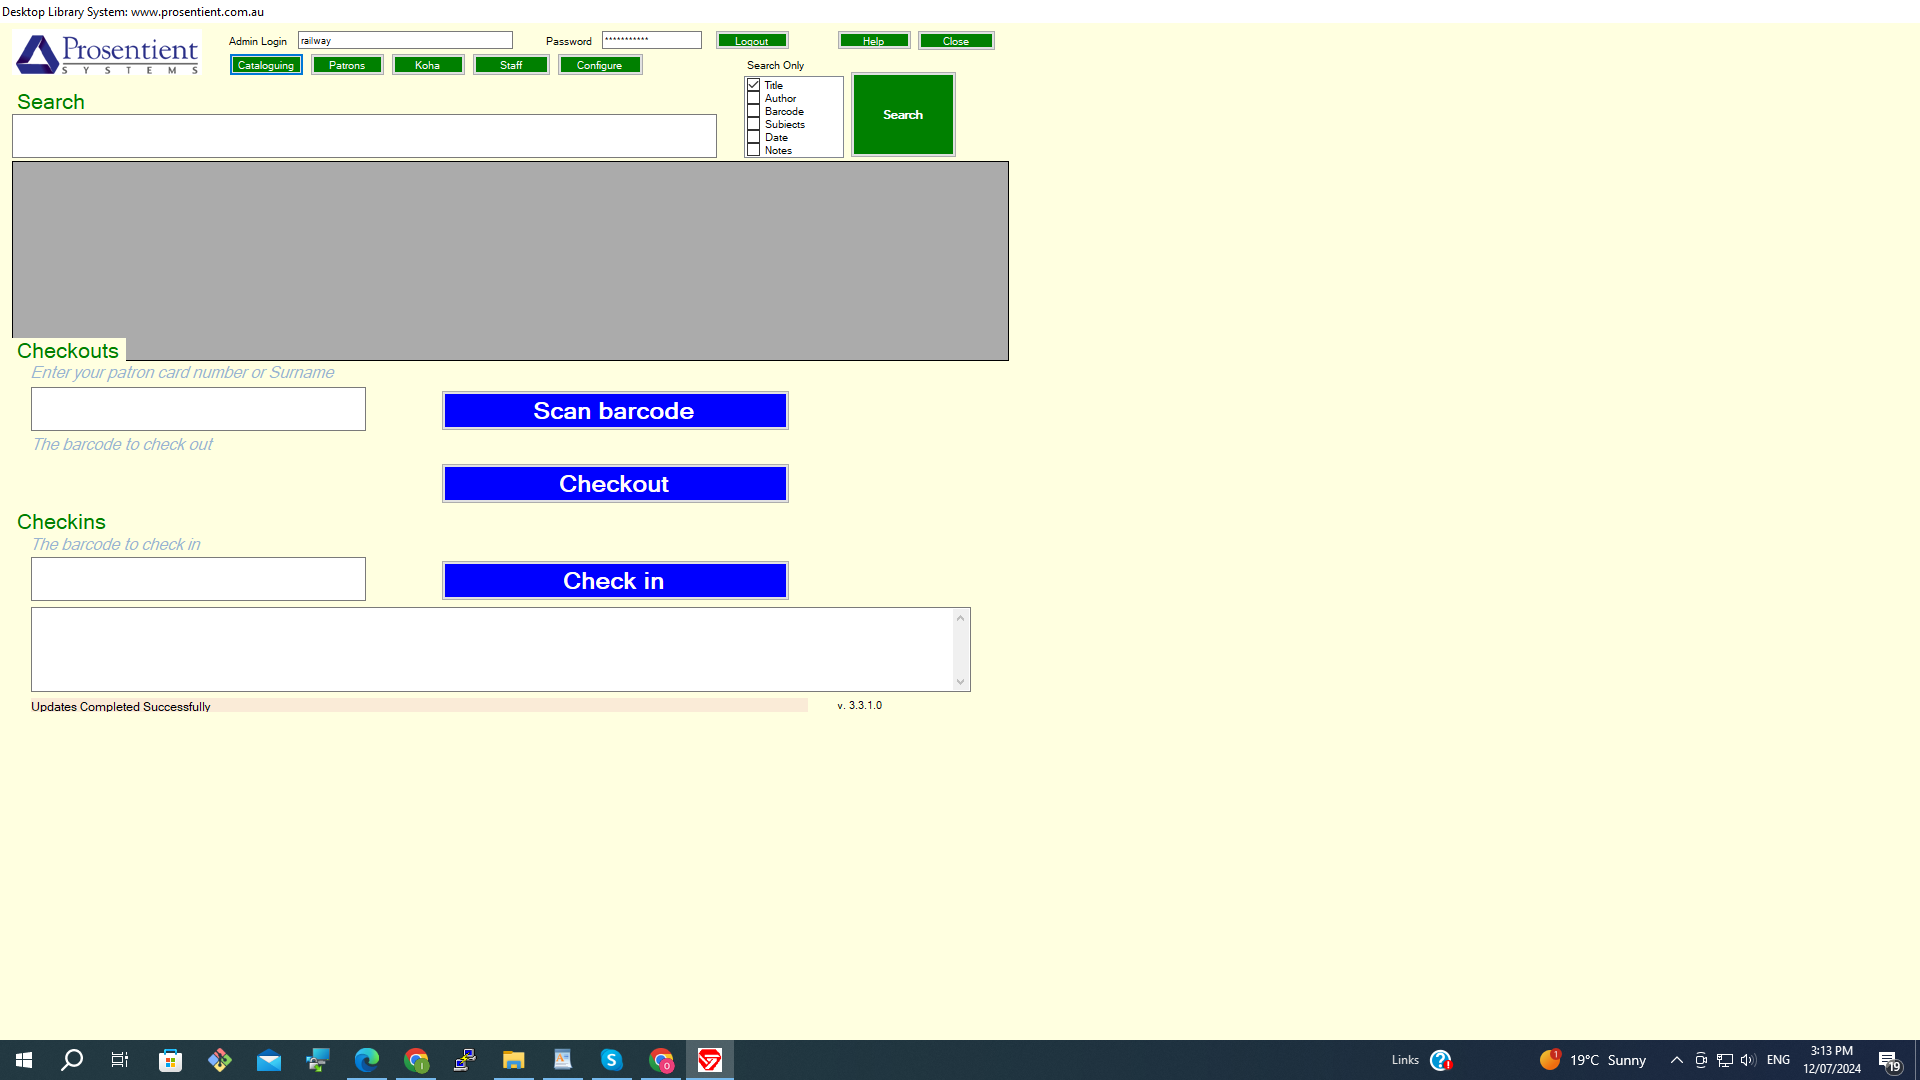This screenshot has width=1920, height=1080.
Task: Toggle the Title search filter checkbox
Action: [x=753, y=84]
